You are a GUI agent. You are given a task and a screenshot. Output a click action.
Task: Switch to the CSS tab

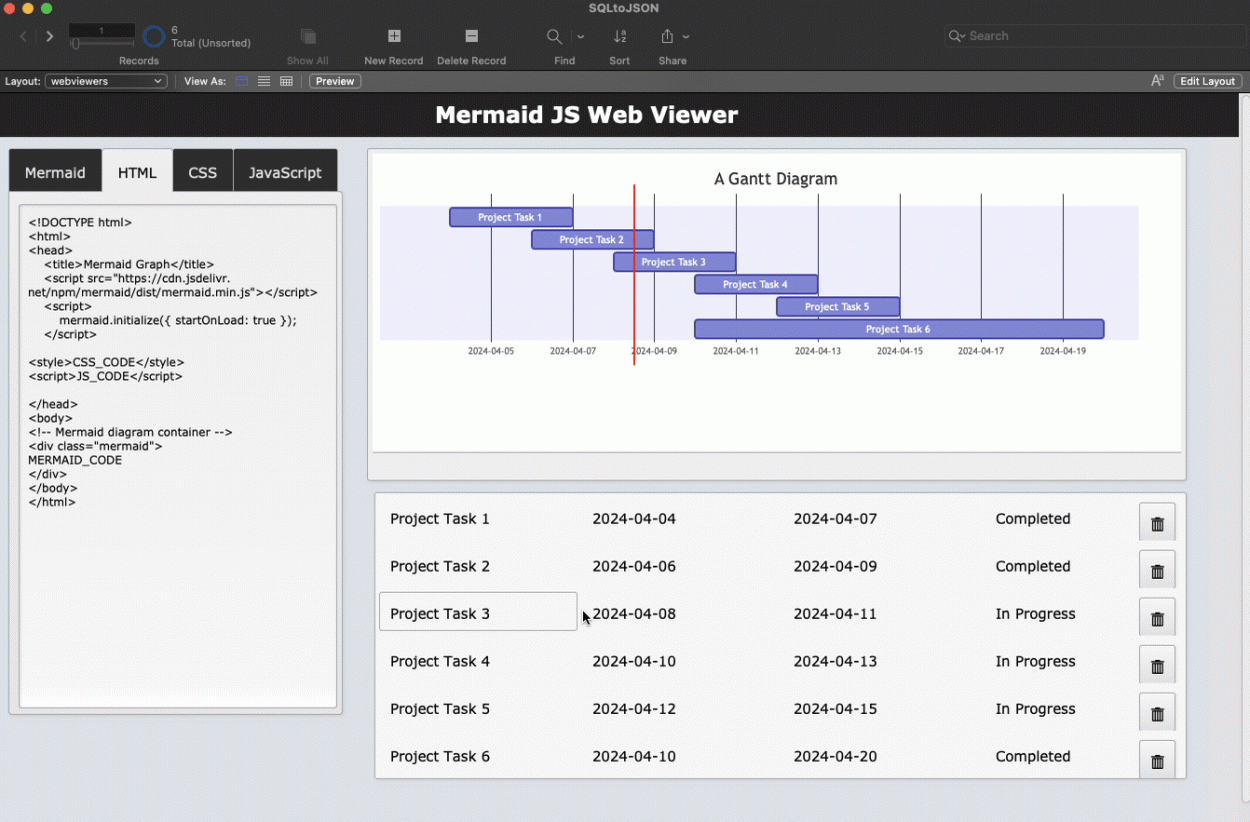202,171
